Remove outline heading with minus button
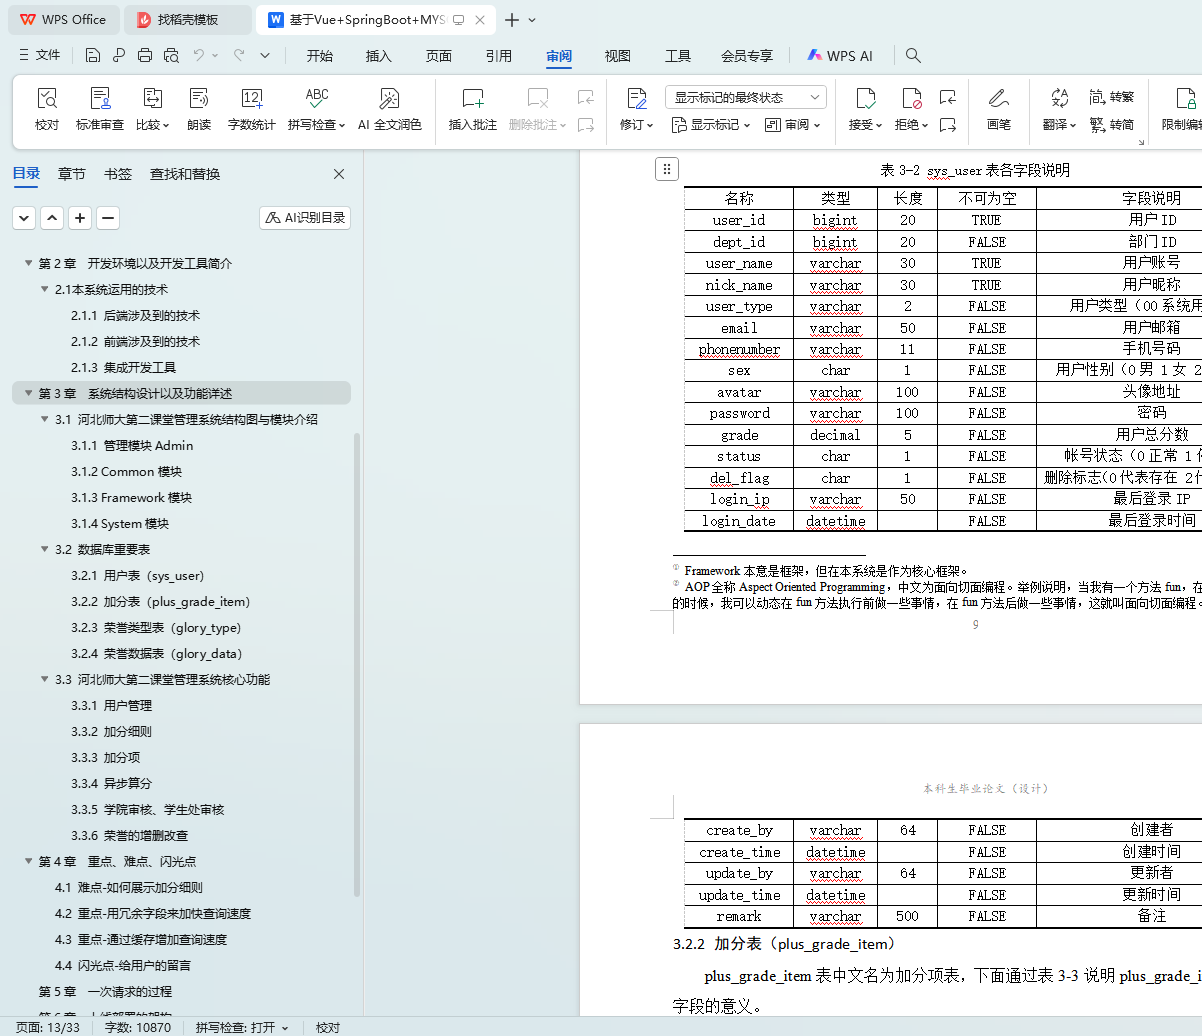The width and height of the screenshot is (1202, 1036). click(x=108, y=217)
